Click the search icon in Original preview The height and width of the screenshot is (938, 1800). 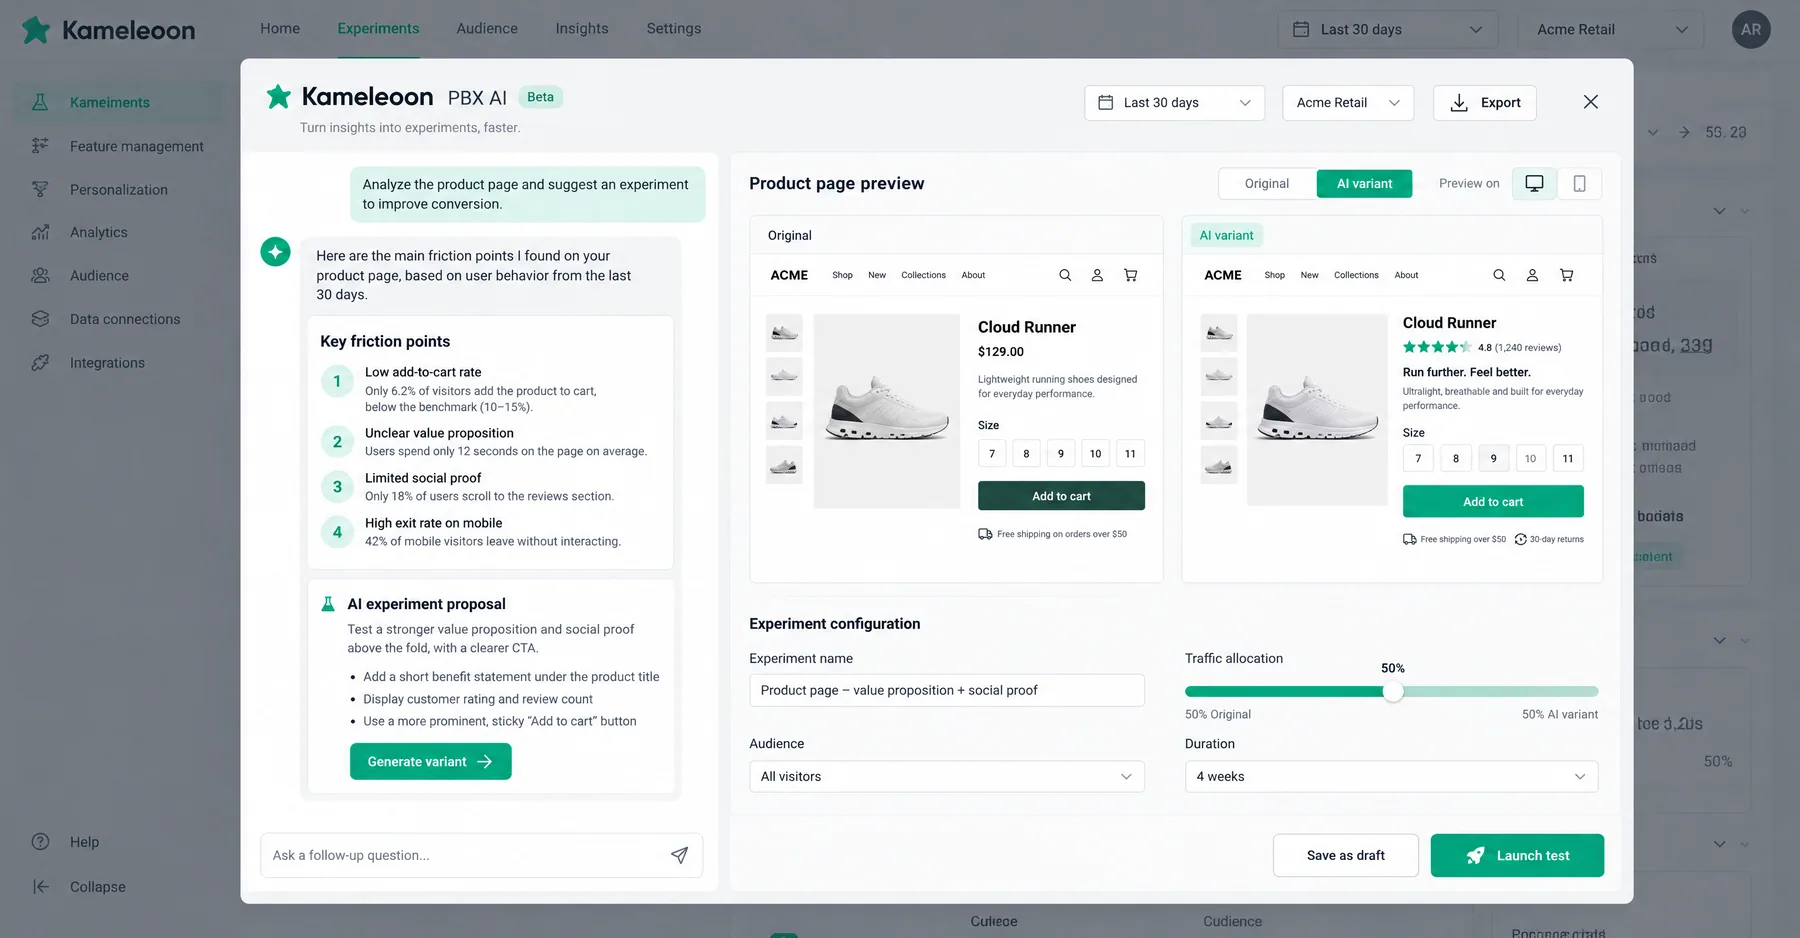coord(1065,275)
